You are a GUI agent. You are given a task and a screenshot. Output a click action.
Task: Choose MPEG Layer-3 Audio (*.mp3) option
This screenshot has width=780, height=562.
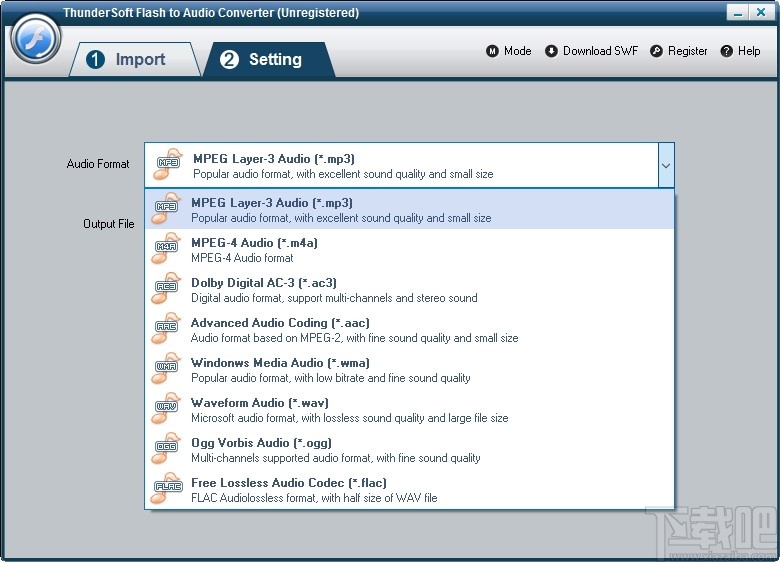pos(409,209)
